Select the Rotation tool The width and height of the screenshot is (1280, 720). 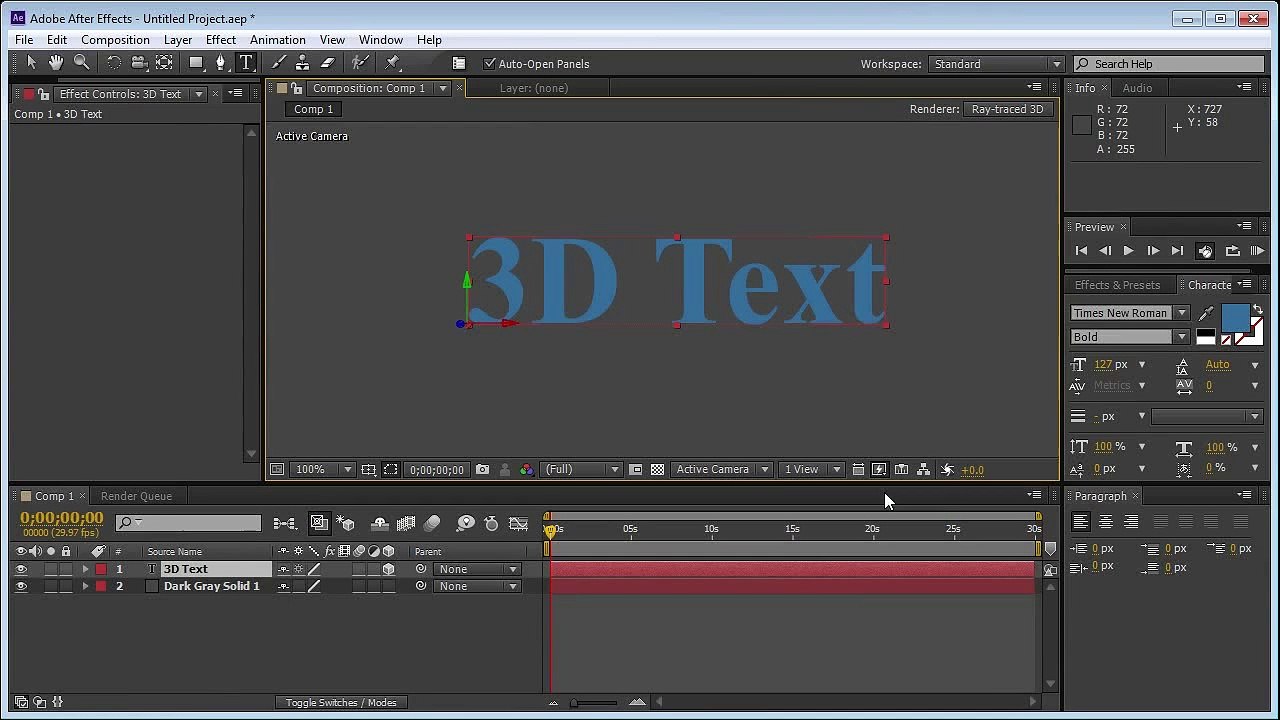[x=114, y=63]
